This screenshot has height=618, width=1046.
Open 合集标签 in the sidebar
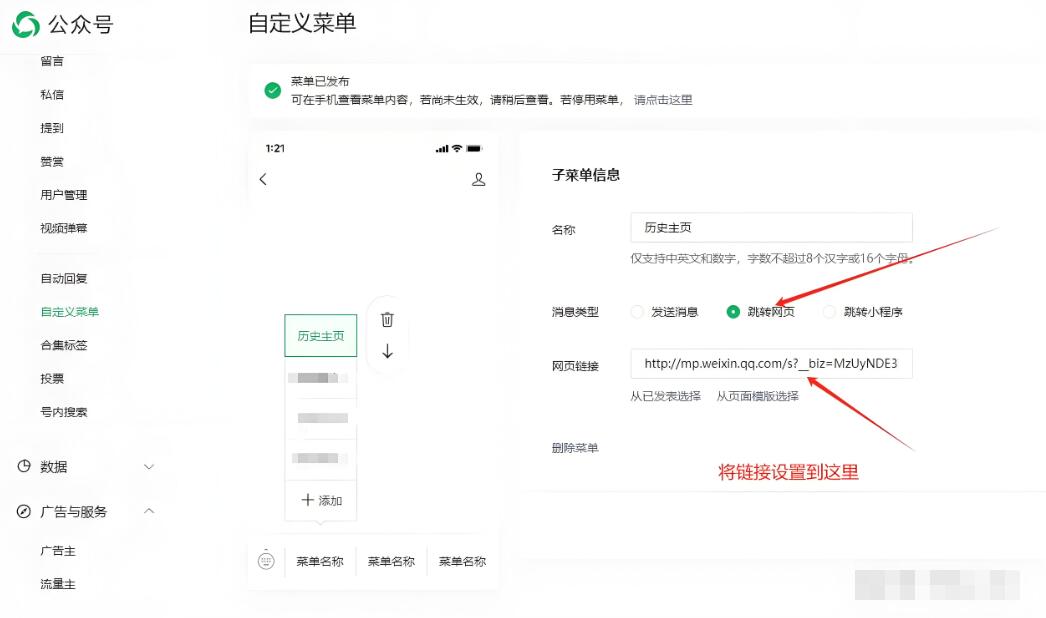pos(63,345)
